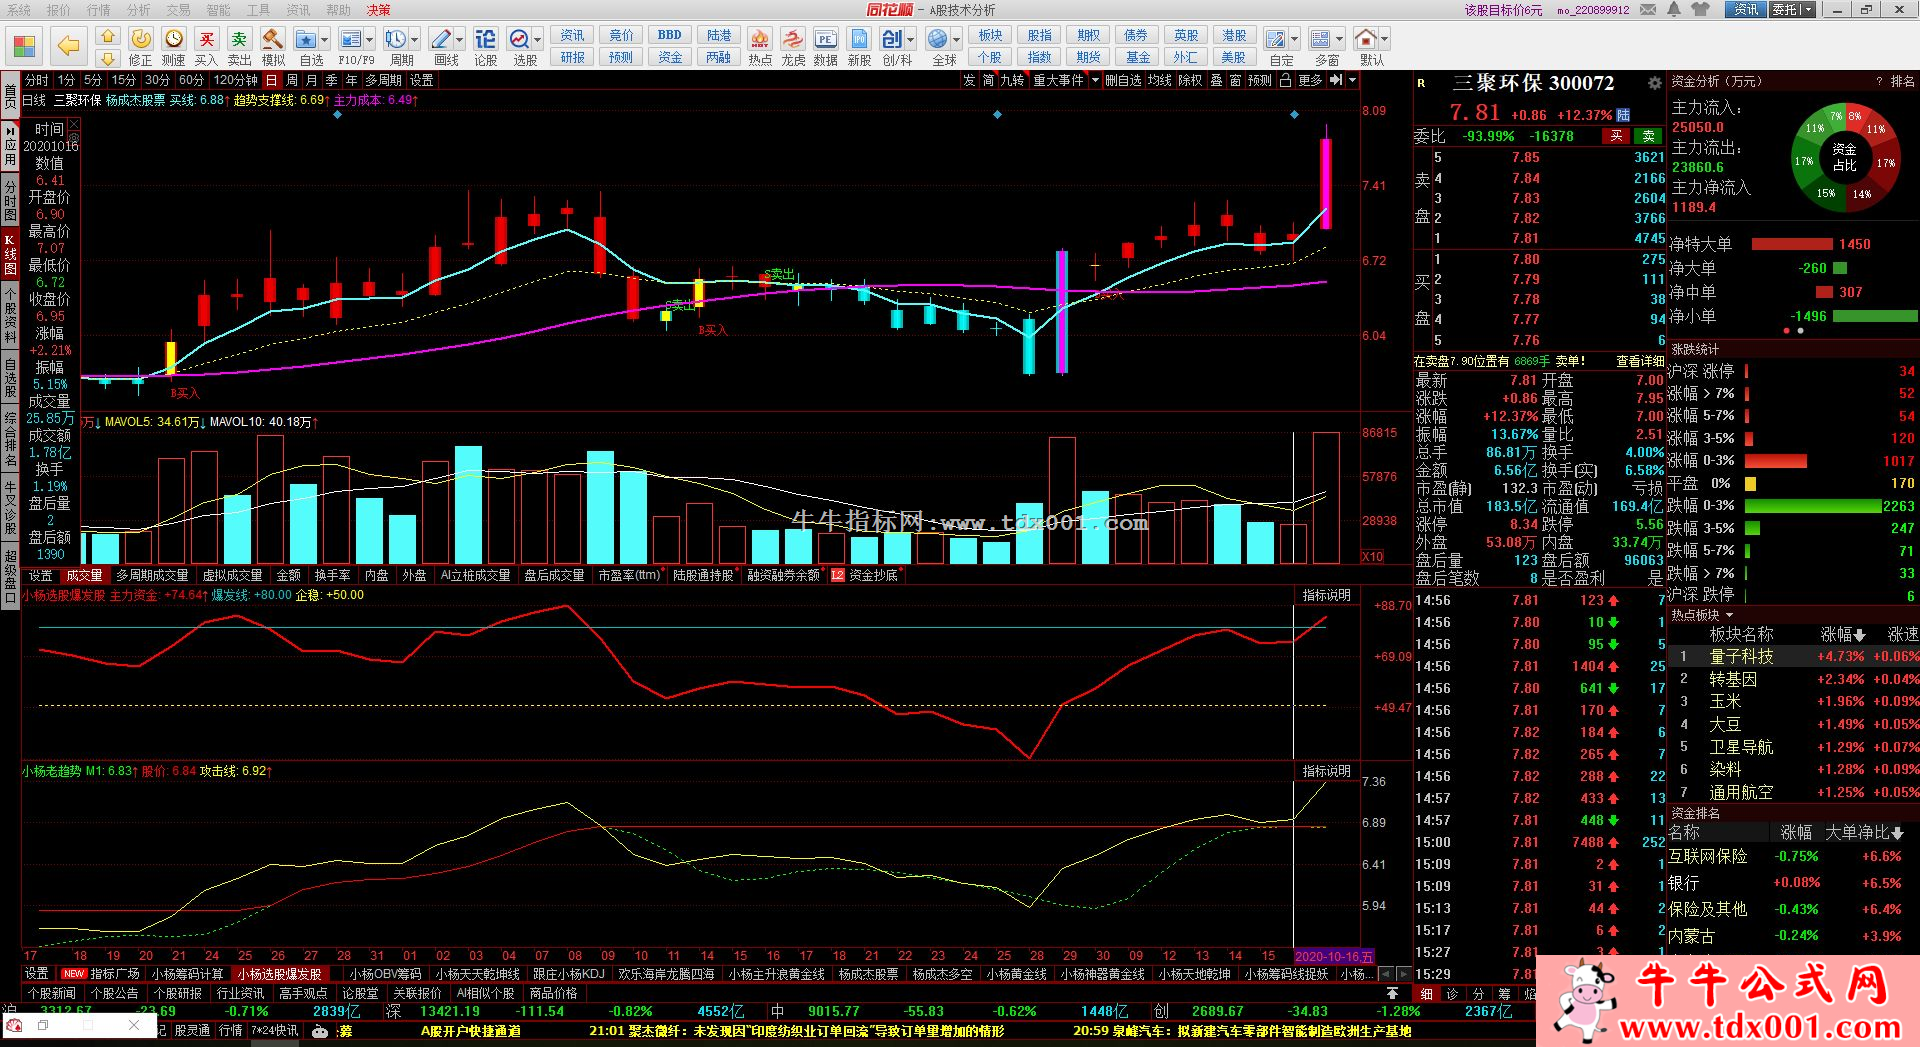The width and height of the screenshot is (1920, 1047).
Task: Toggle the 九转 indicator
Action: (1012, 80)
